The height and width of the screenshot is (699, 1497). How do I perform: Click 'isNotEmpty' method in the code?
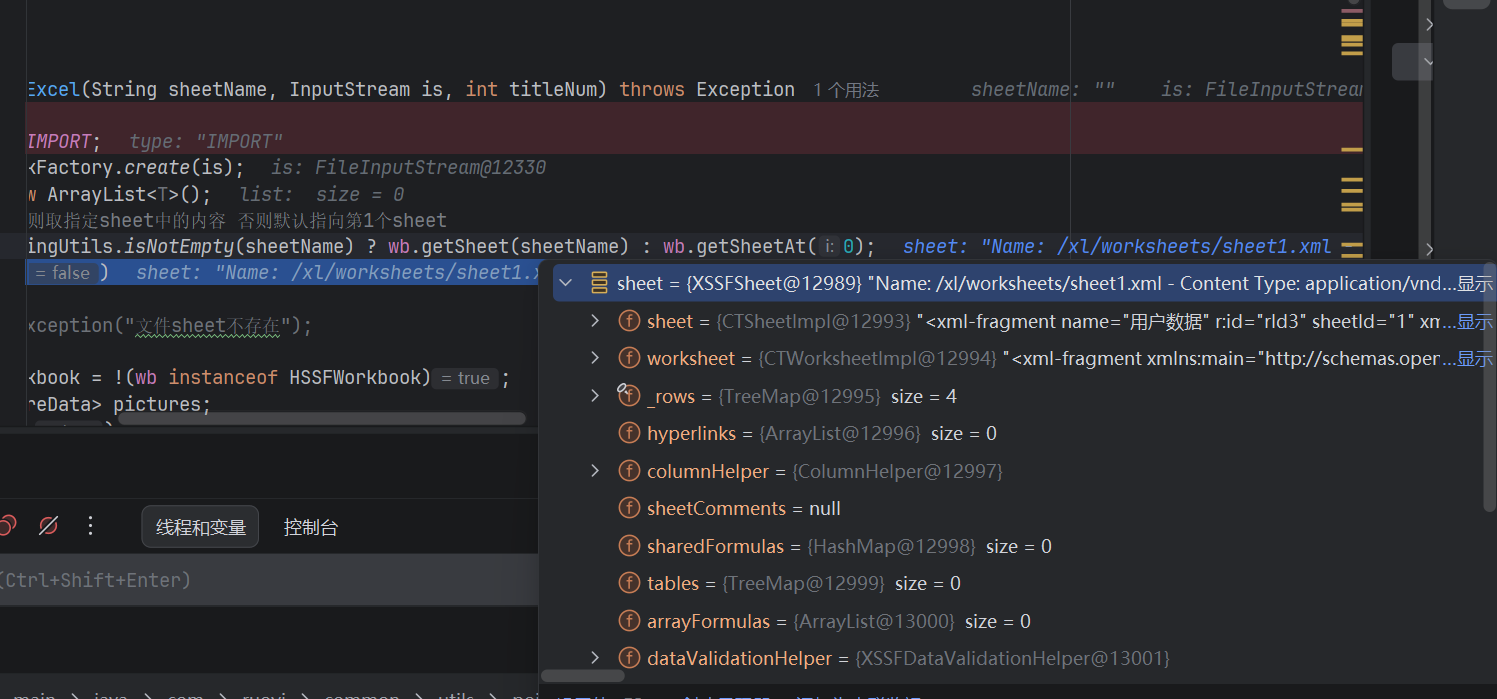tap(181, 246)
